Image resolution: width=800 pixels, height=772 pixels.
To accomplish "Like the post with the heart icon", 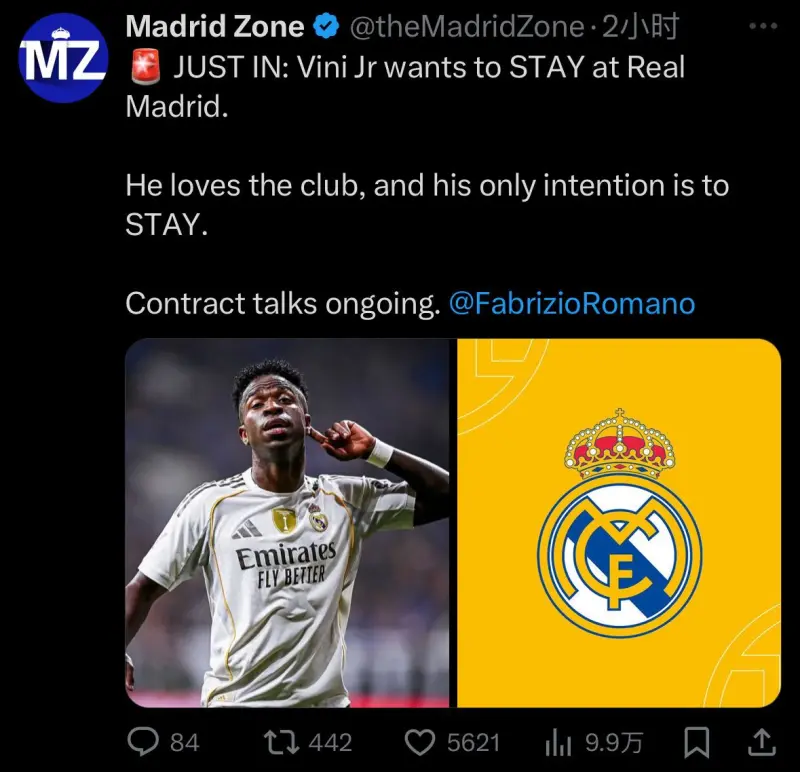I will [420, 742].
